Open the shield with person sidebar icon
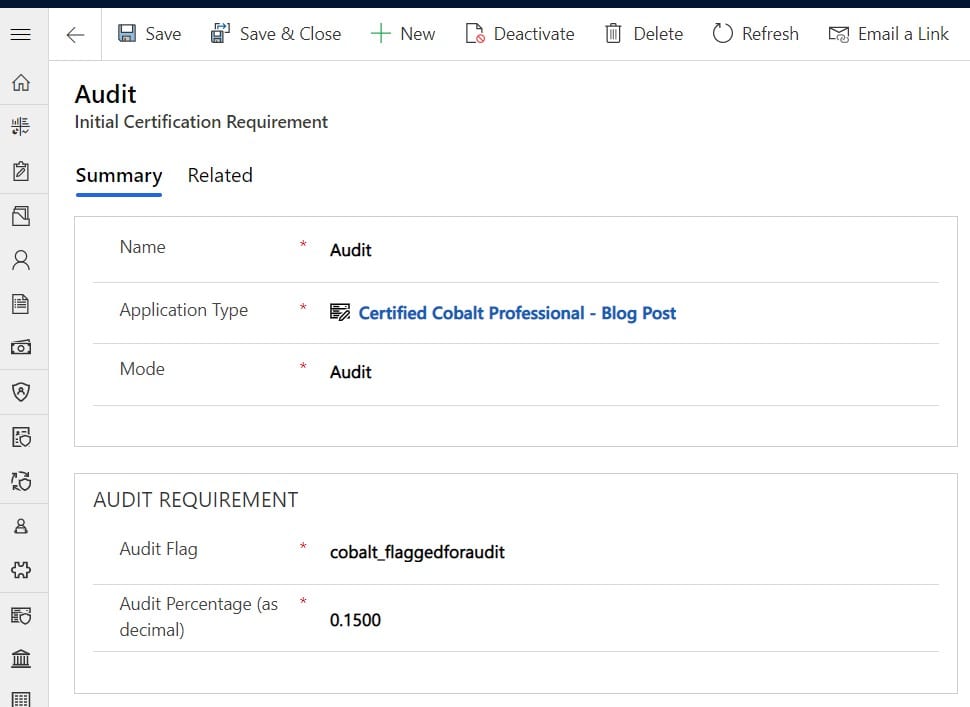The height and width of the screenshot is (707, 970). [x=21, y=392]
